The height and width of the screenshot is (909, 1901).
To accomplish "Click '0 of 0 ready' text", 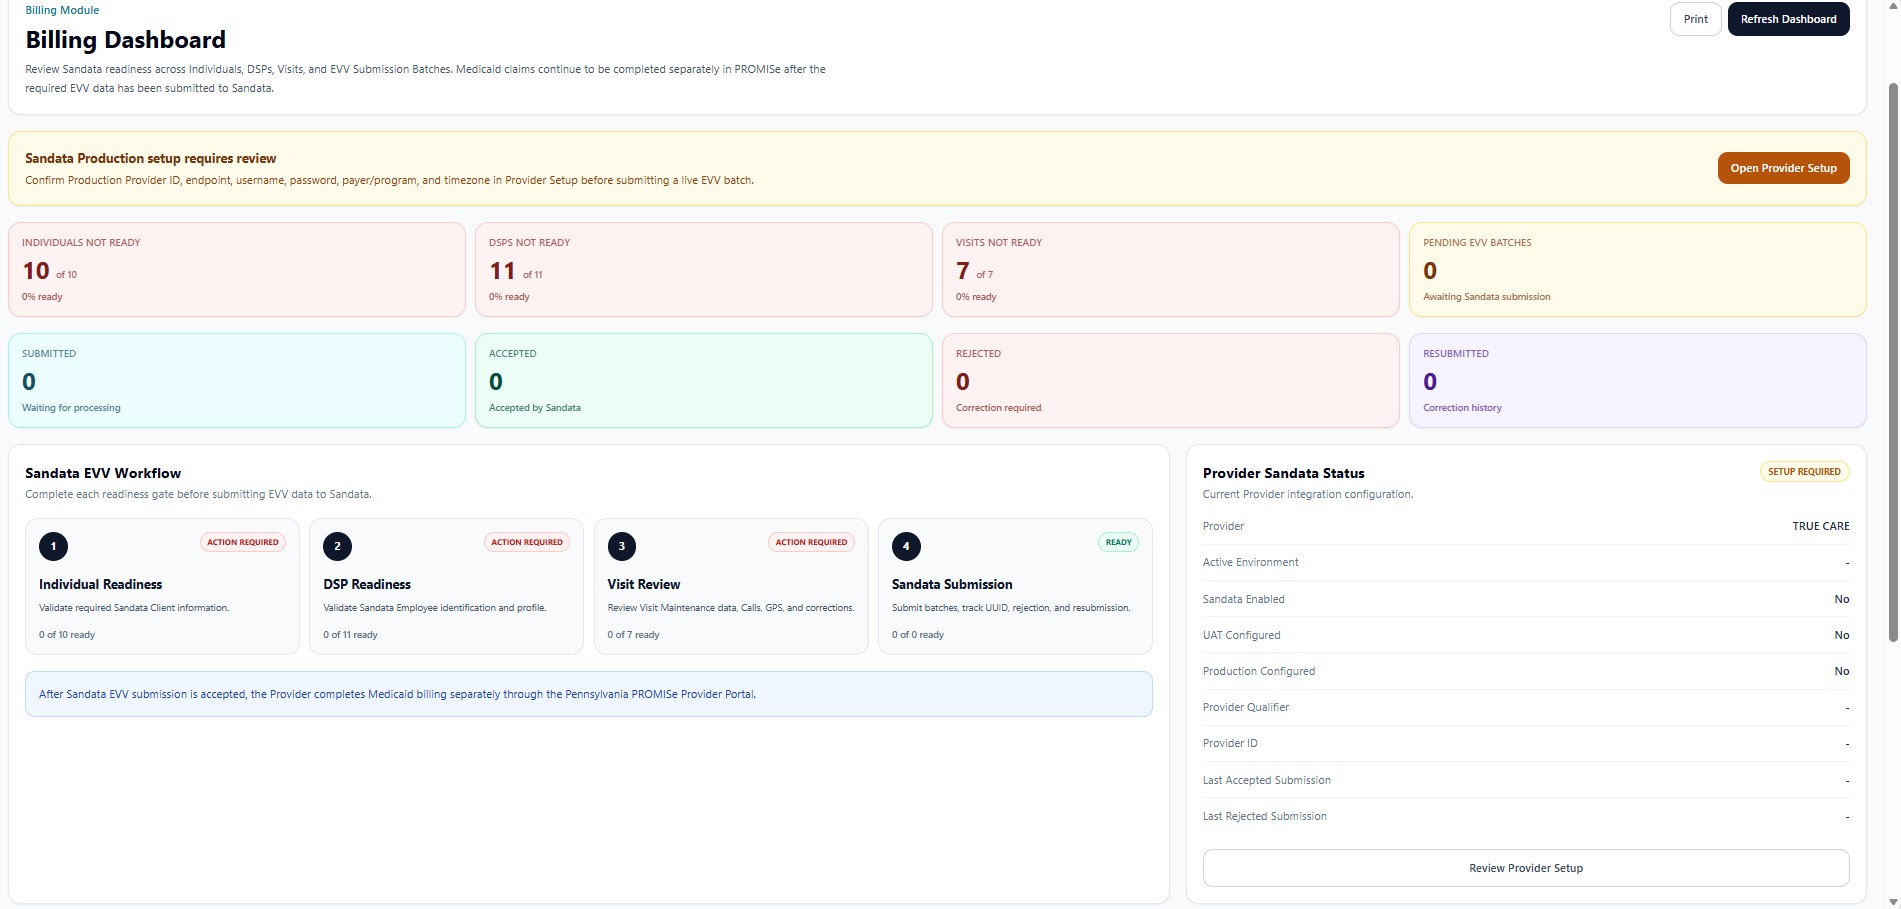I will 917,635.
